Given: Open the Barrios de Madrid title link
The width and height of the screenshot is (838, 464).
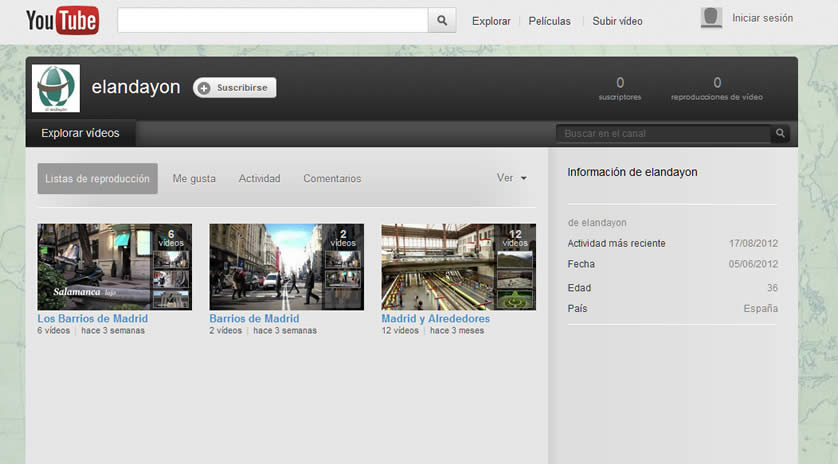Looking at the screenshot, I should 254,319.
